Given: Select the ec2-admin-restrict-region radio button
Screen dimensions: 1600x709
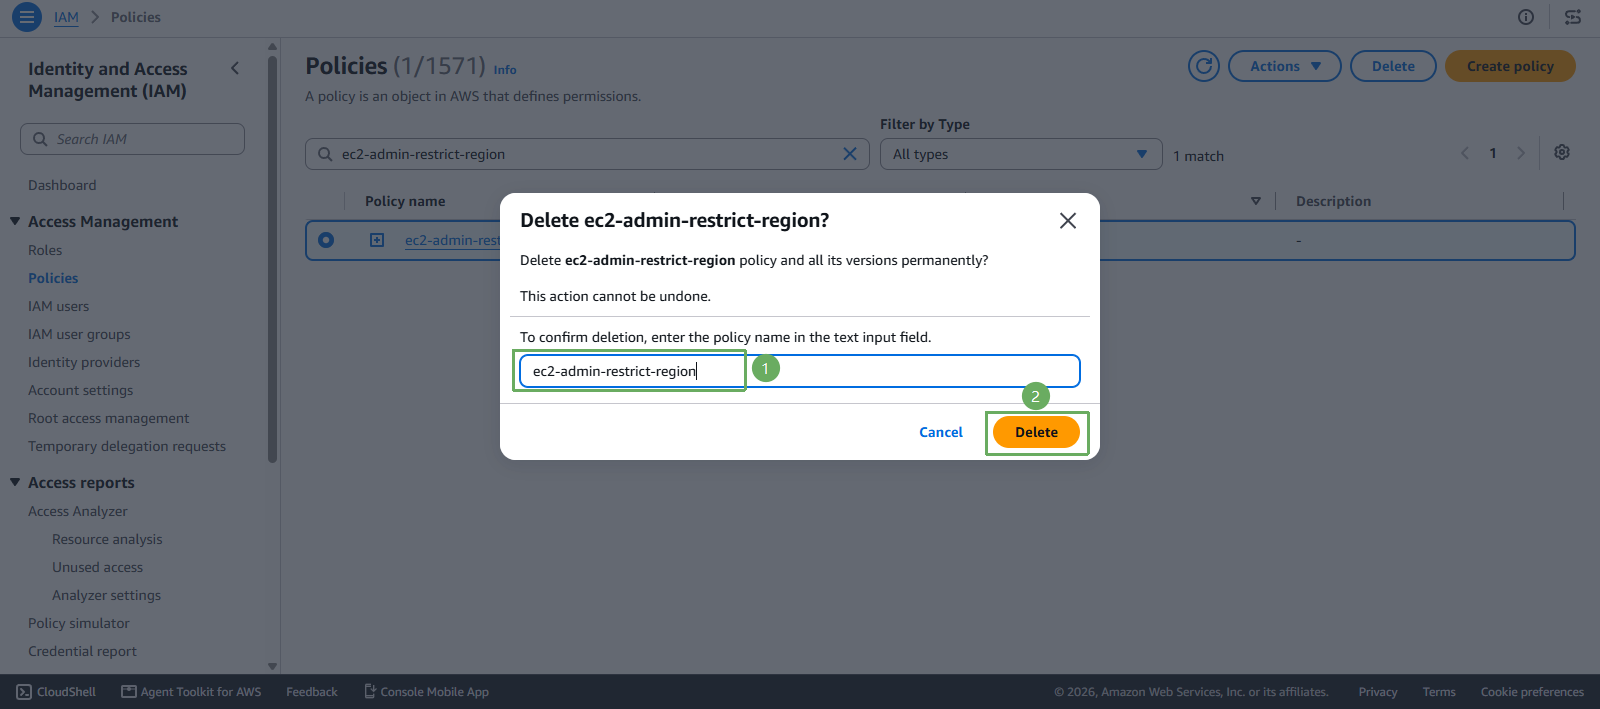Looking at the screenshot, I should coord(326,240).
